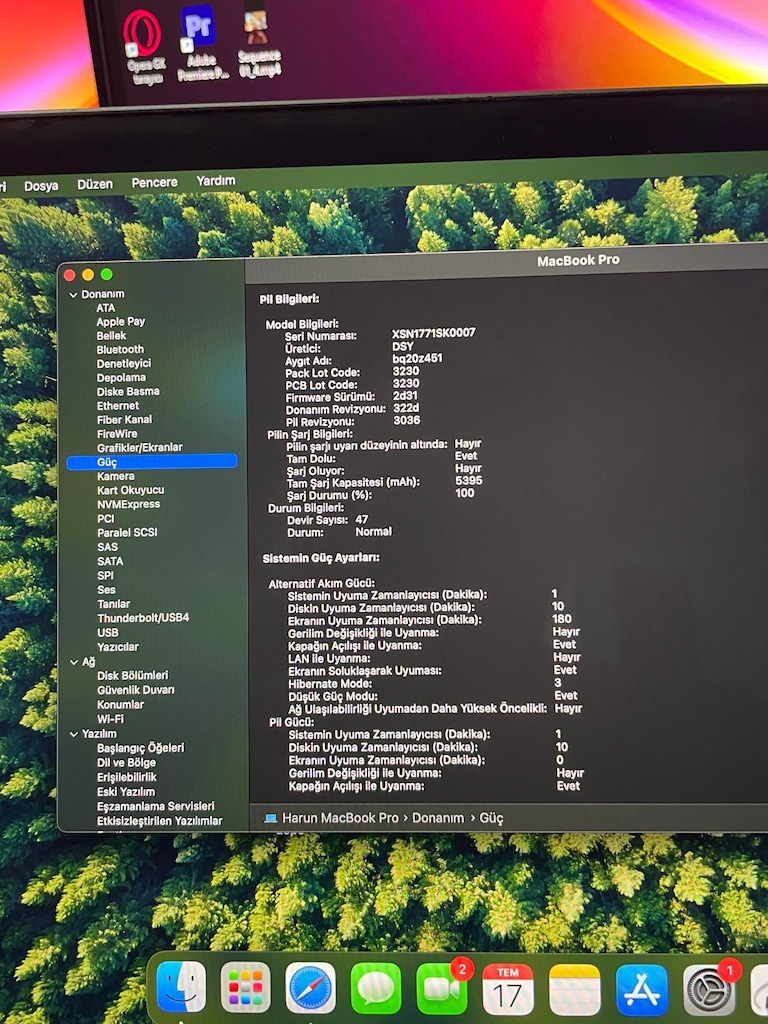Select Grafikler/Ekranlar in the sidebar

click(x=140, y=447)
